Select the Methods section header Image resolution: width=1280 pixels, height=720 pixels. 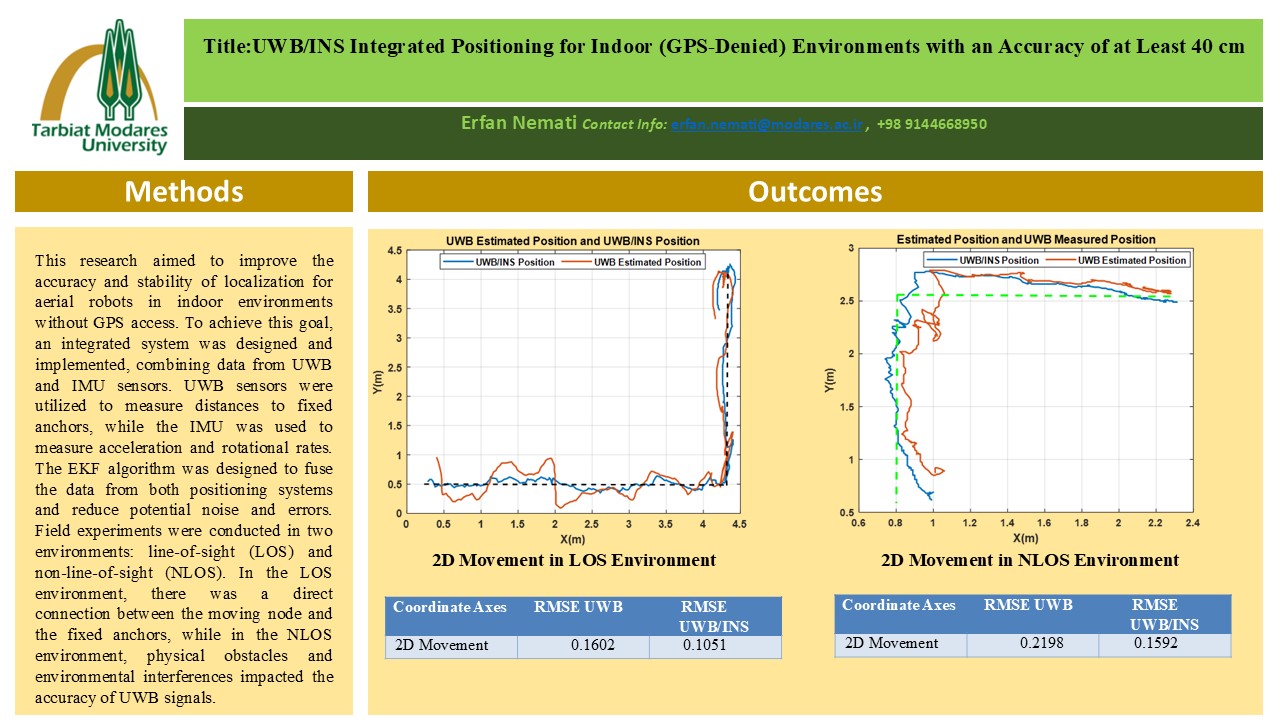pyautogui.click(x=184, y=191)
